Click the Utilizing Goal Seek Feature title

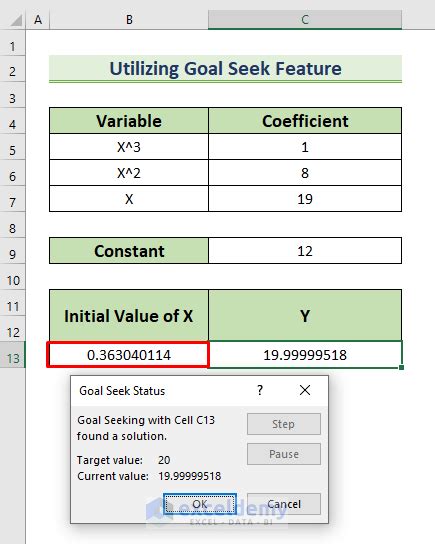click(225, 68)
